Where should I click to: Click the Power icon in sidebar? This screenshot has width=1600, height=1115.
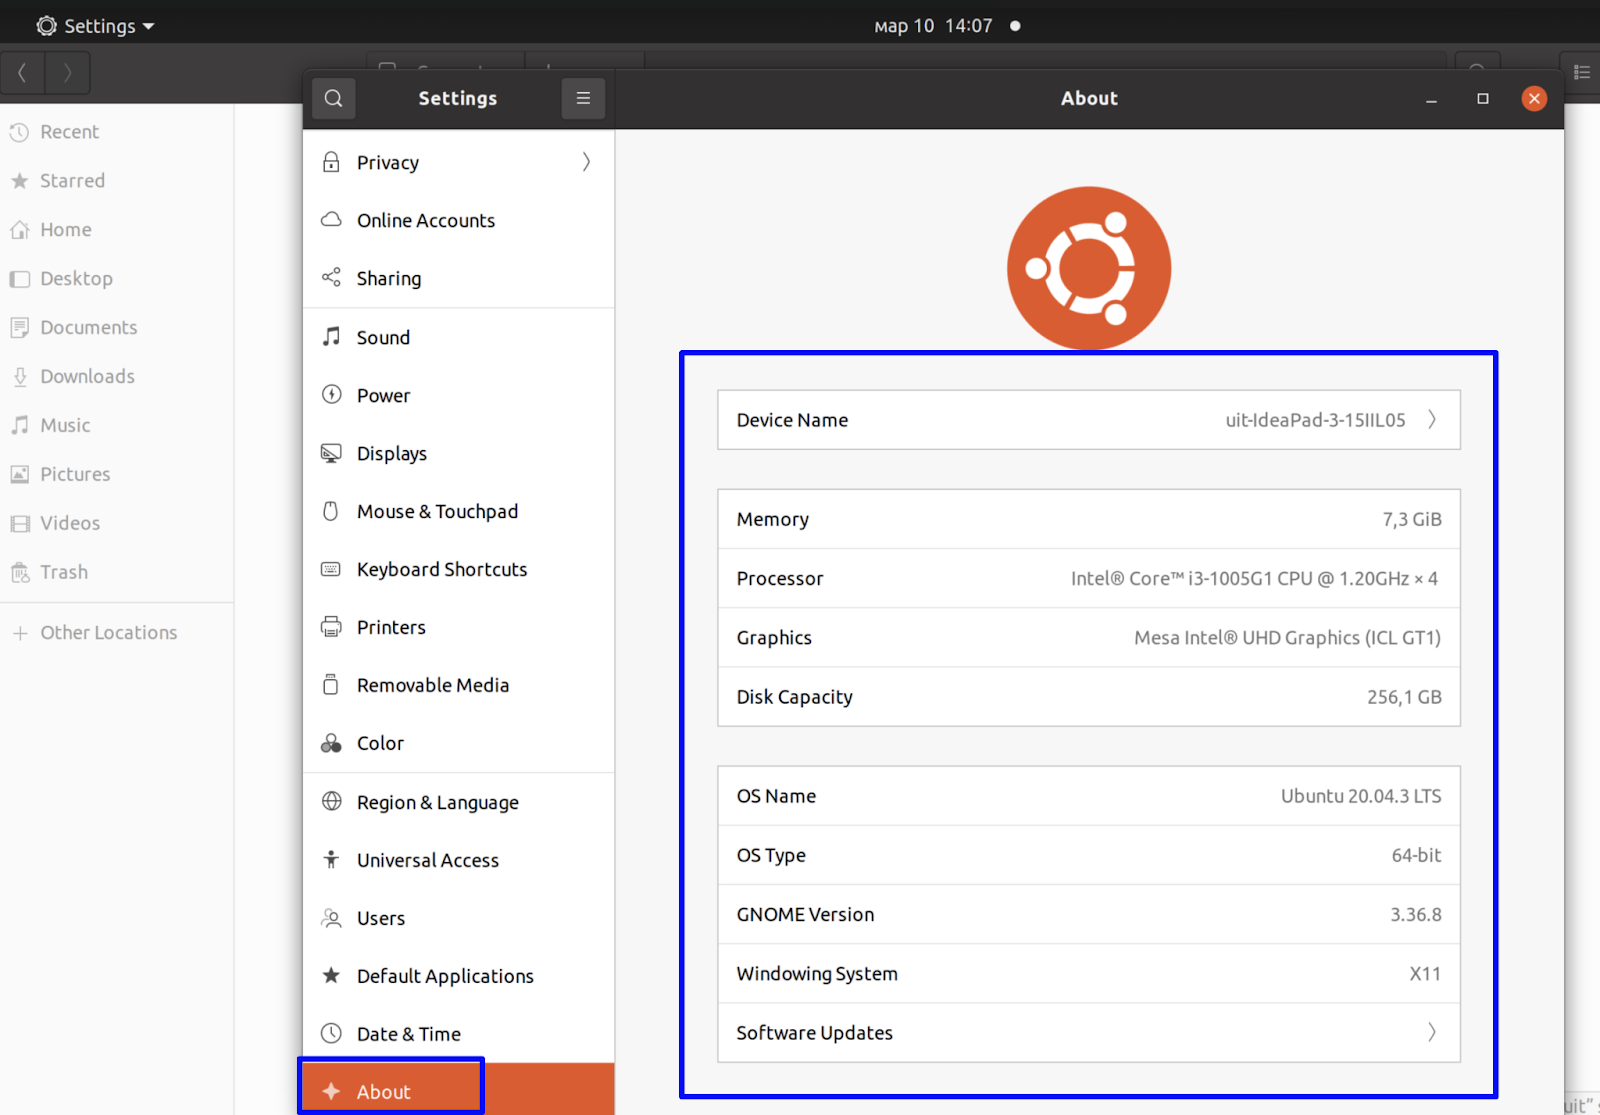tap(331, 394)
